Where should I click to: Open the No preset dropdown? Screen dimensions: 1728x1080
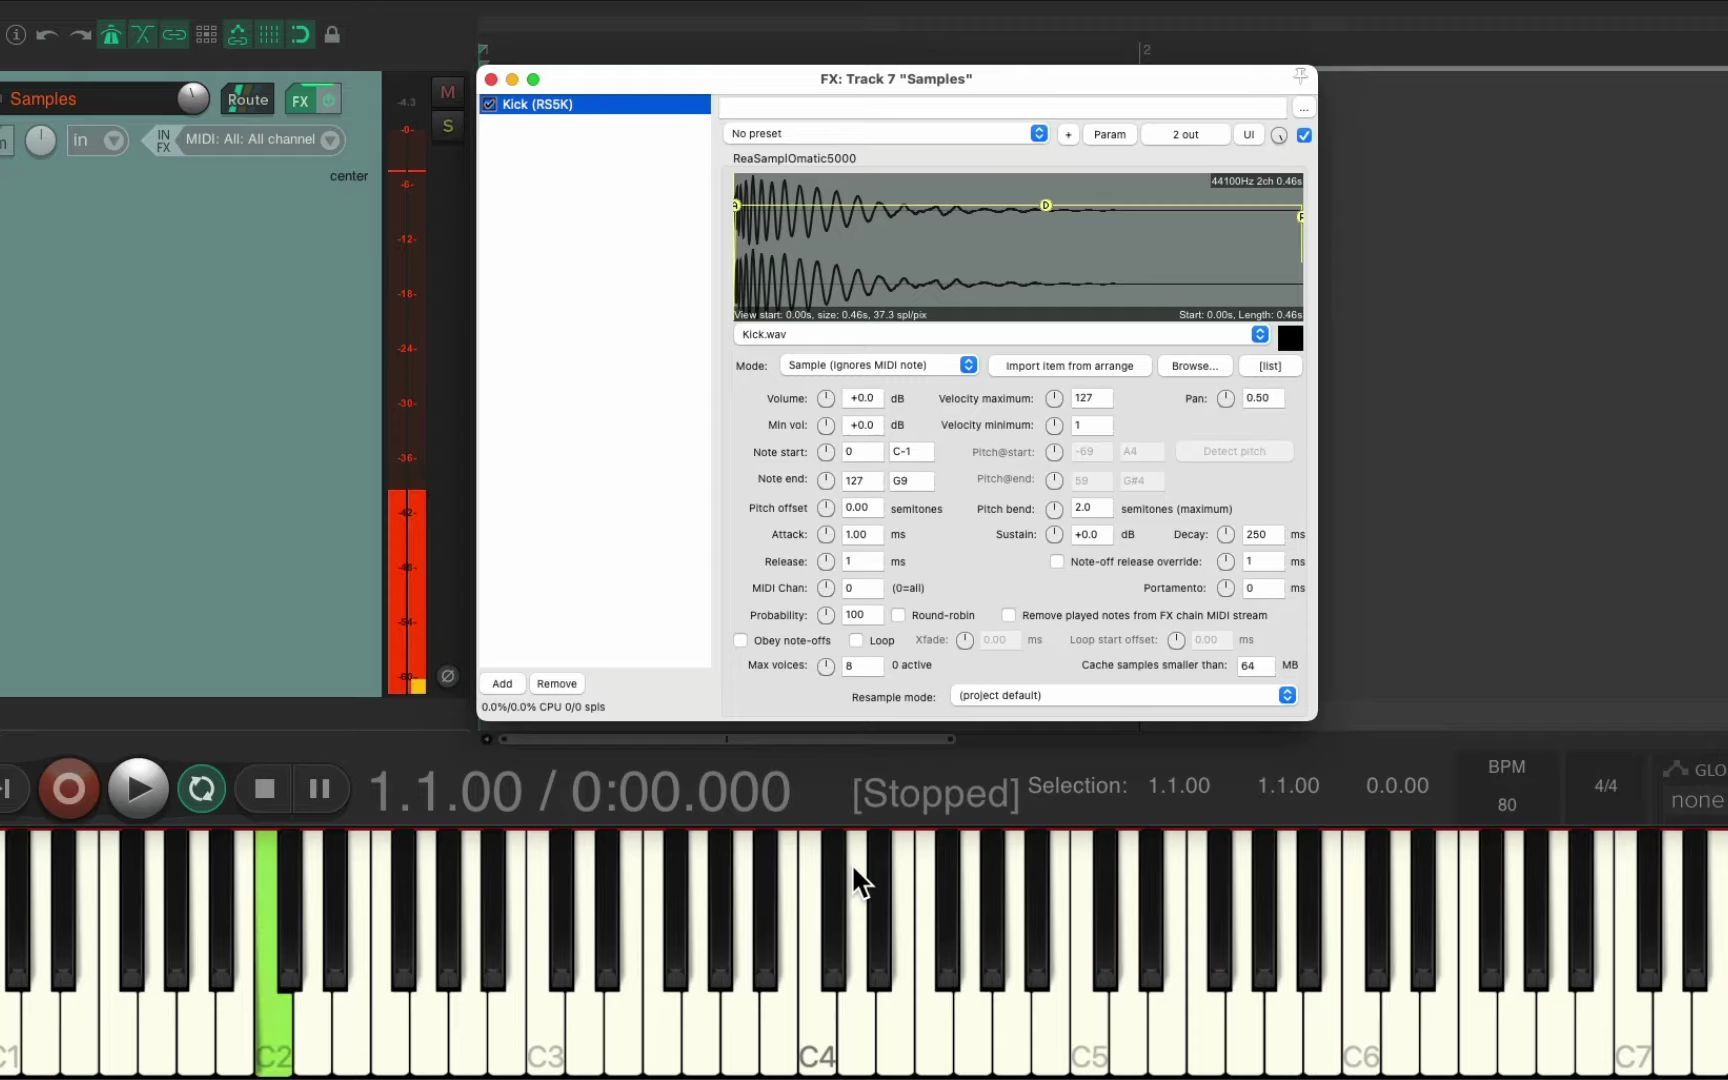886,134
